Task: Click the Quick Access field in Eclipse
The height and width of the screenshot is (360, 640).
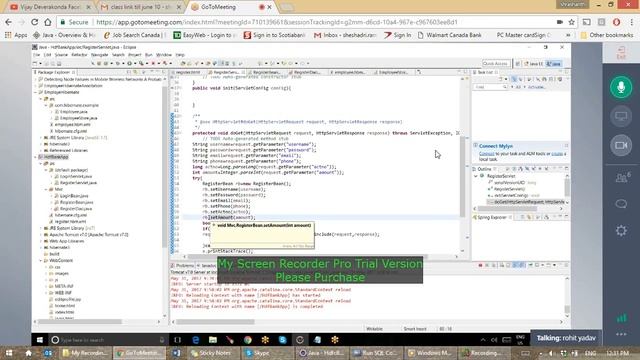Action: point(495,64)
